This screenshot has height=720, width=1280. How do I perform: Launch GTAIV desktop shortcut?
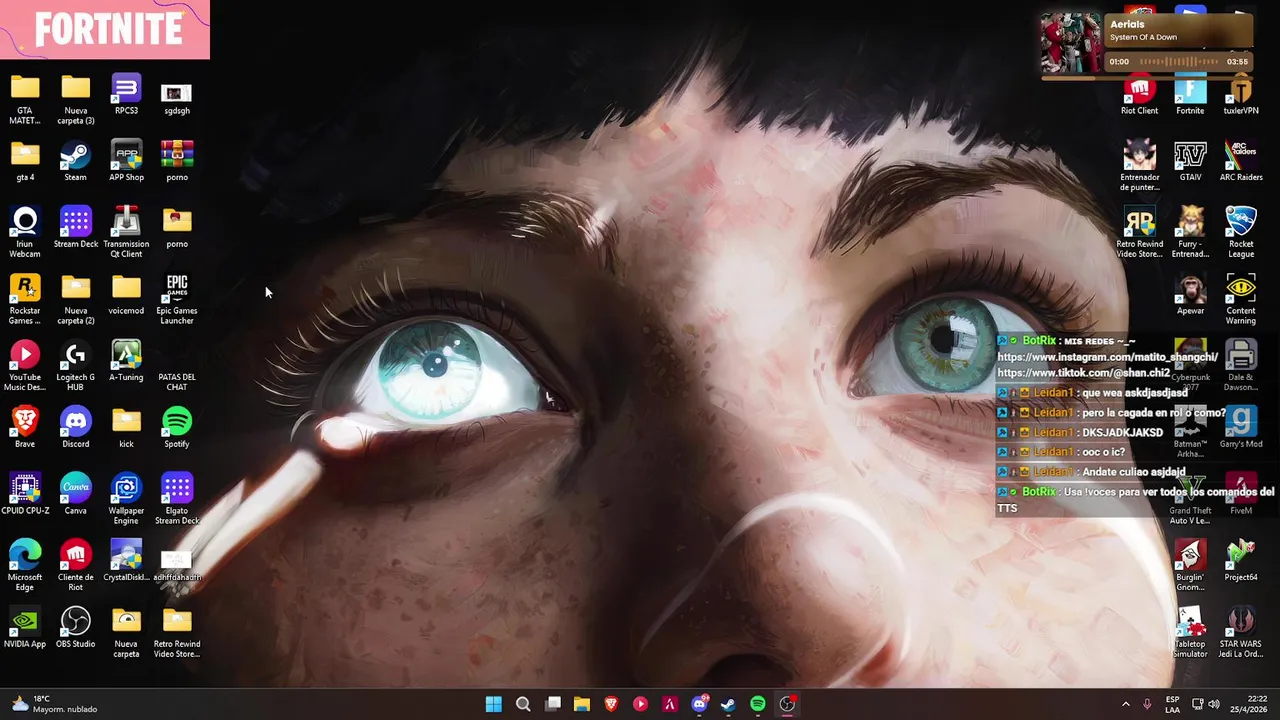tap(1190, 162)
